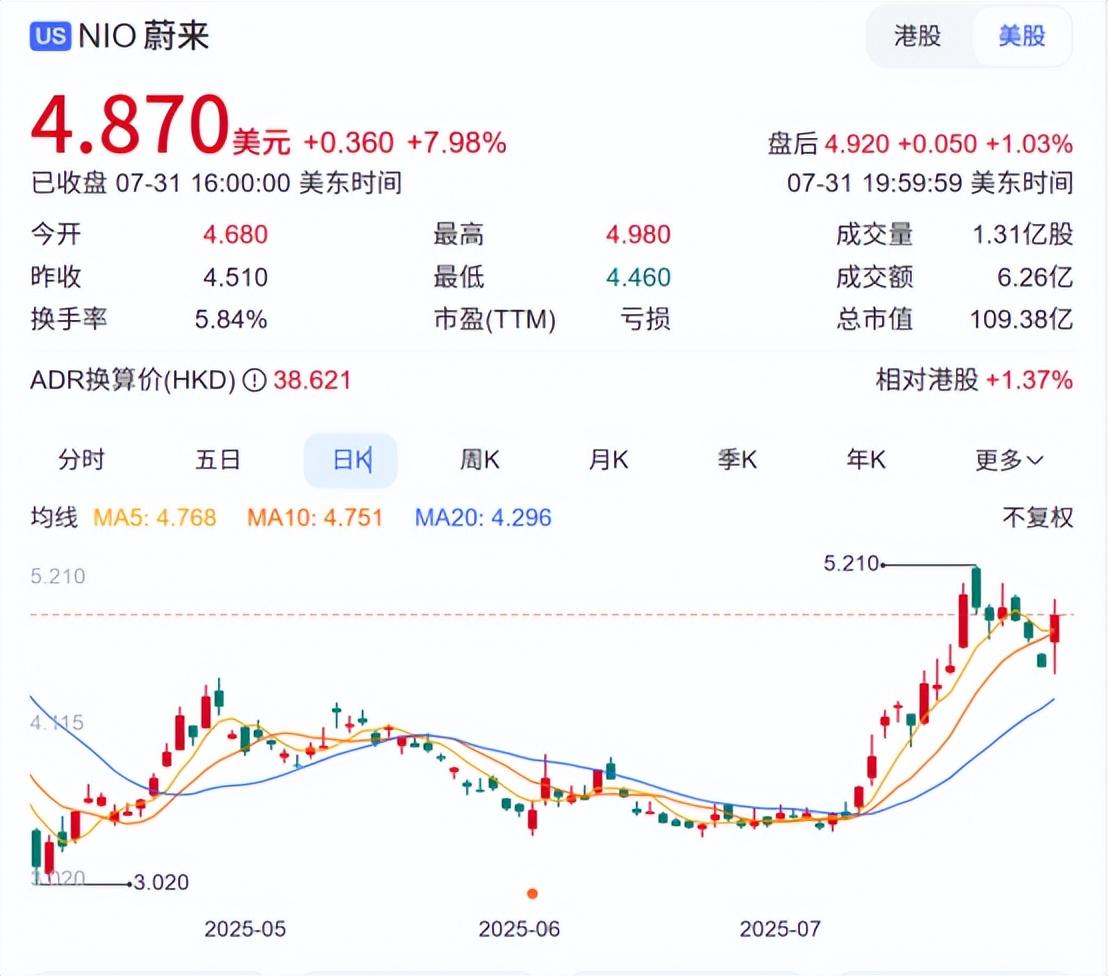Click the MA10: 4.751 indicator label
Viewport: 1108px width, 976px height.
[x=315, y=517]
